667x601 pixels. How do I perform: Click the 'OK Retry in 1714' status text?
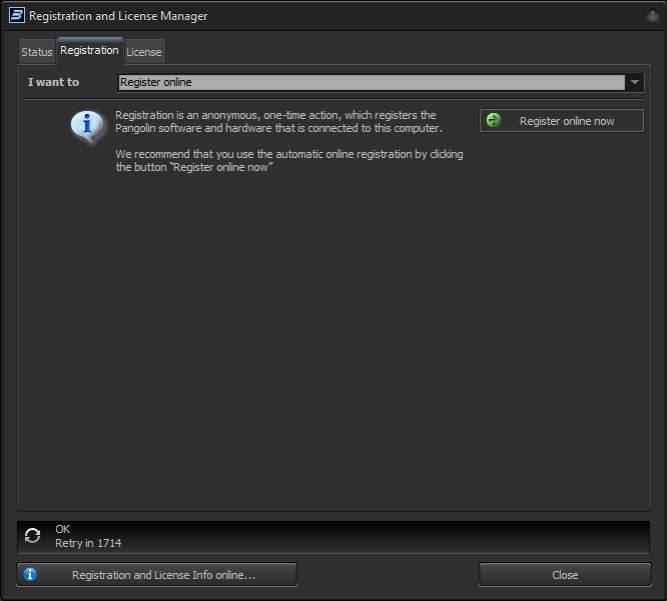click(88, 536)
